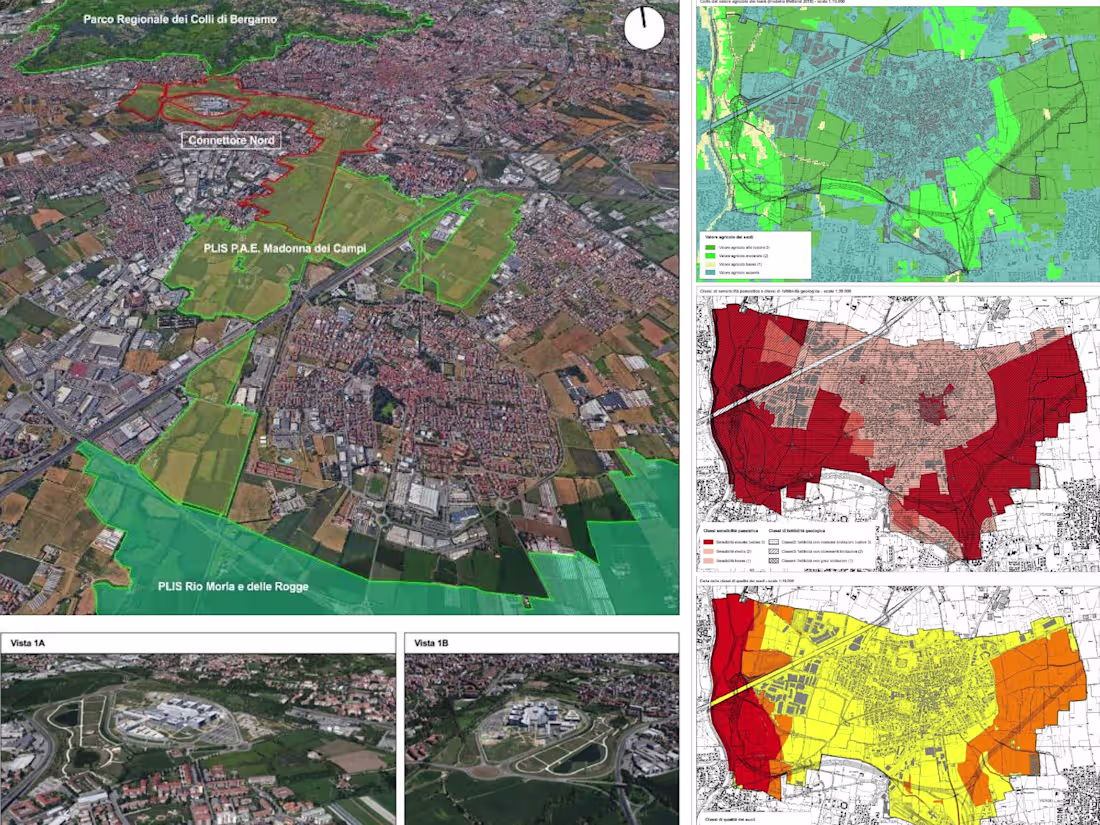The height and width of the screenshot is (825, 1100).
Task: Select the light green "Valore agricolo moderato" color swatch
Action: point(710,256)
